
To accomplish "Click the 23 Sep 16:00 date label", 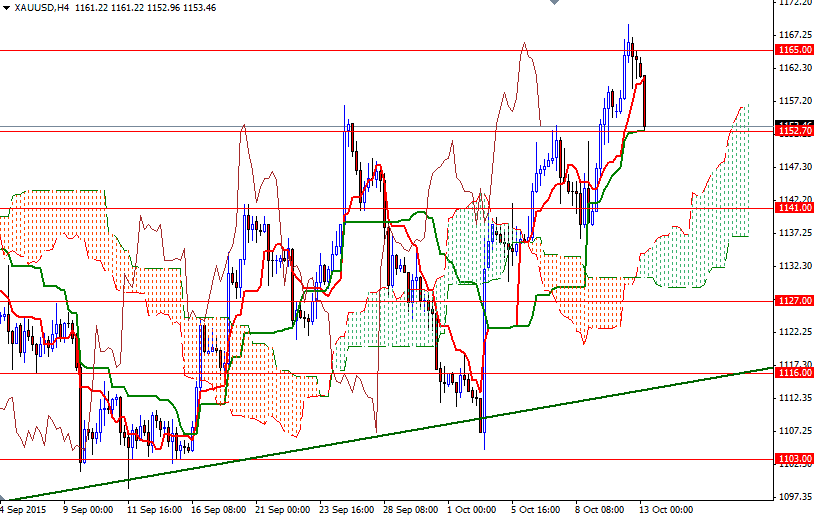I will 345,508.
